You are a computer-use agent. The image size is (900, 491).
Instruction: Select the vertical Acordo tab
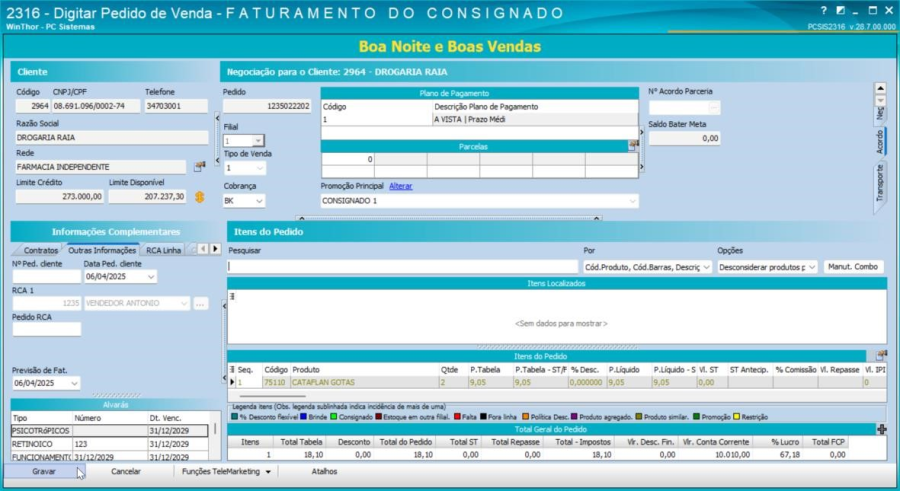879,142
